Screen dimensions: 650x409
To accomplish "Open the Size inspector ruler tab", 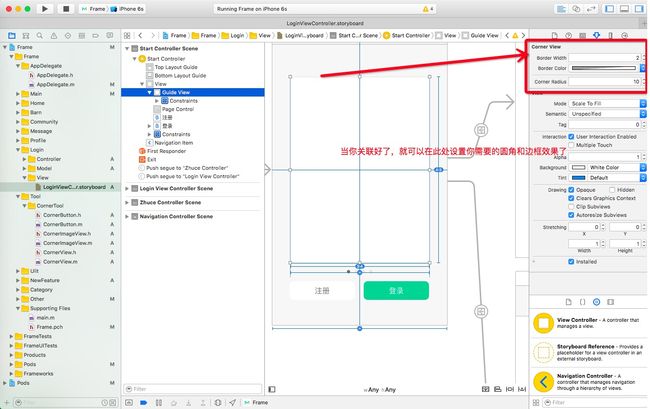I will coord(611,36).
